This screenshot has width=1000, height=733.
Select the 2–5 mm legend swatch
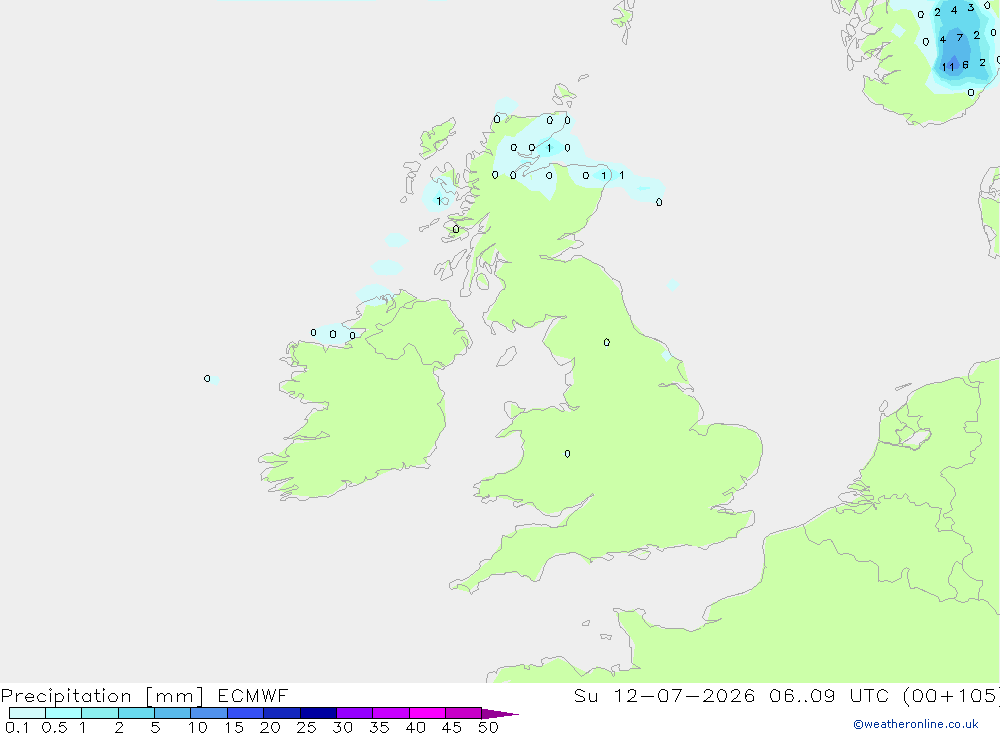coord(136,713)
